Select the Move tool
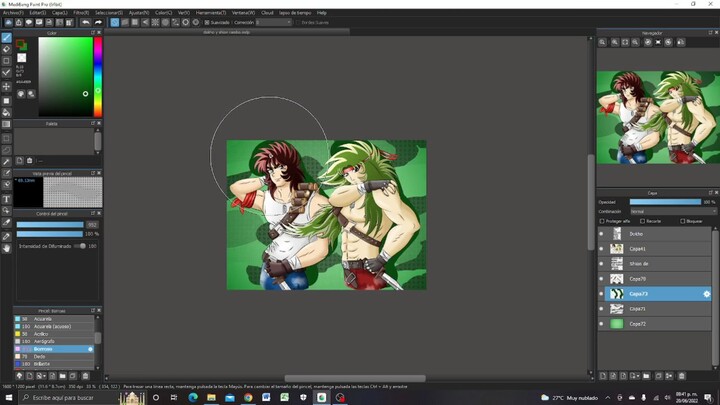 (6, 86)
